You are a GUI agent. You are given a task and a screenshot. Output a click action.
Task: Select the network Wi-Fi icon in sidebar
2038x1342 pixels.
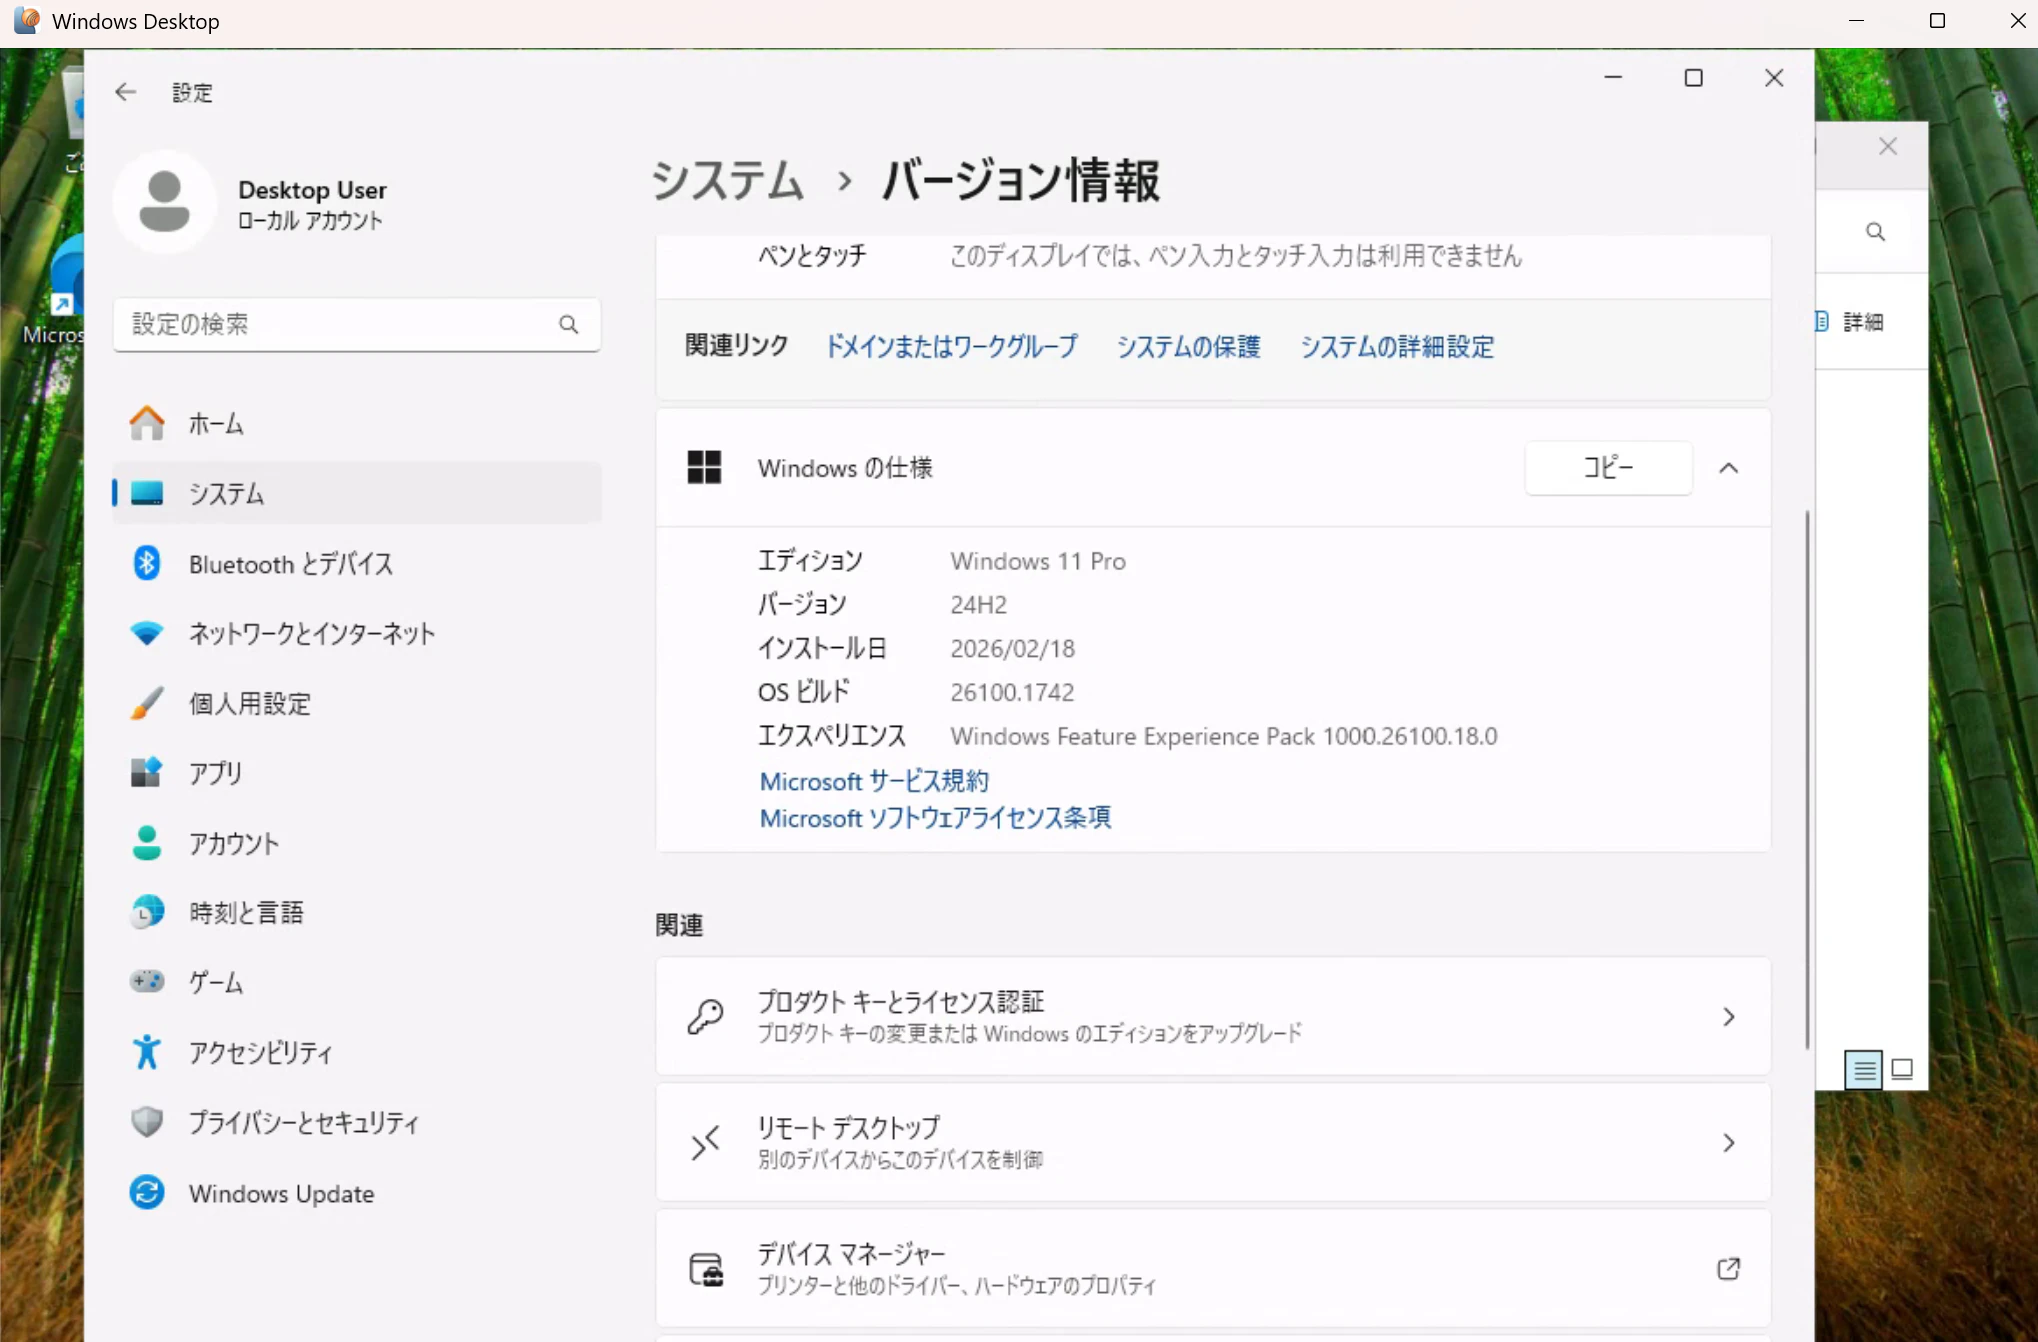pyautogui.click(x=147, y=633)
